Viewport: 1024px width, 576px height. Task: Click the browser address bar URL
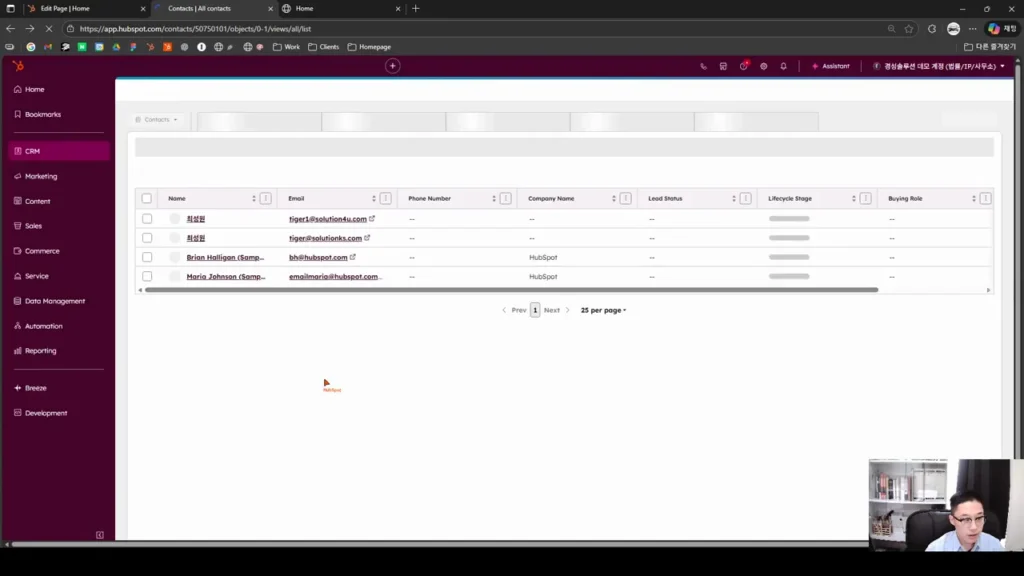coord(195,29)
